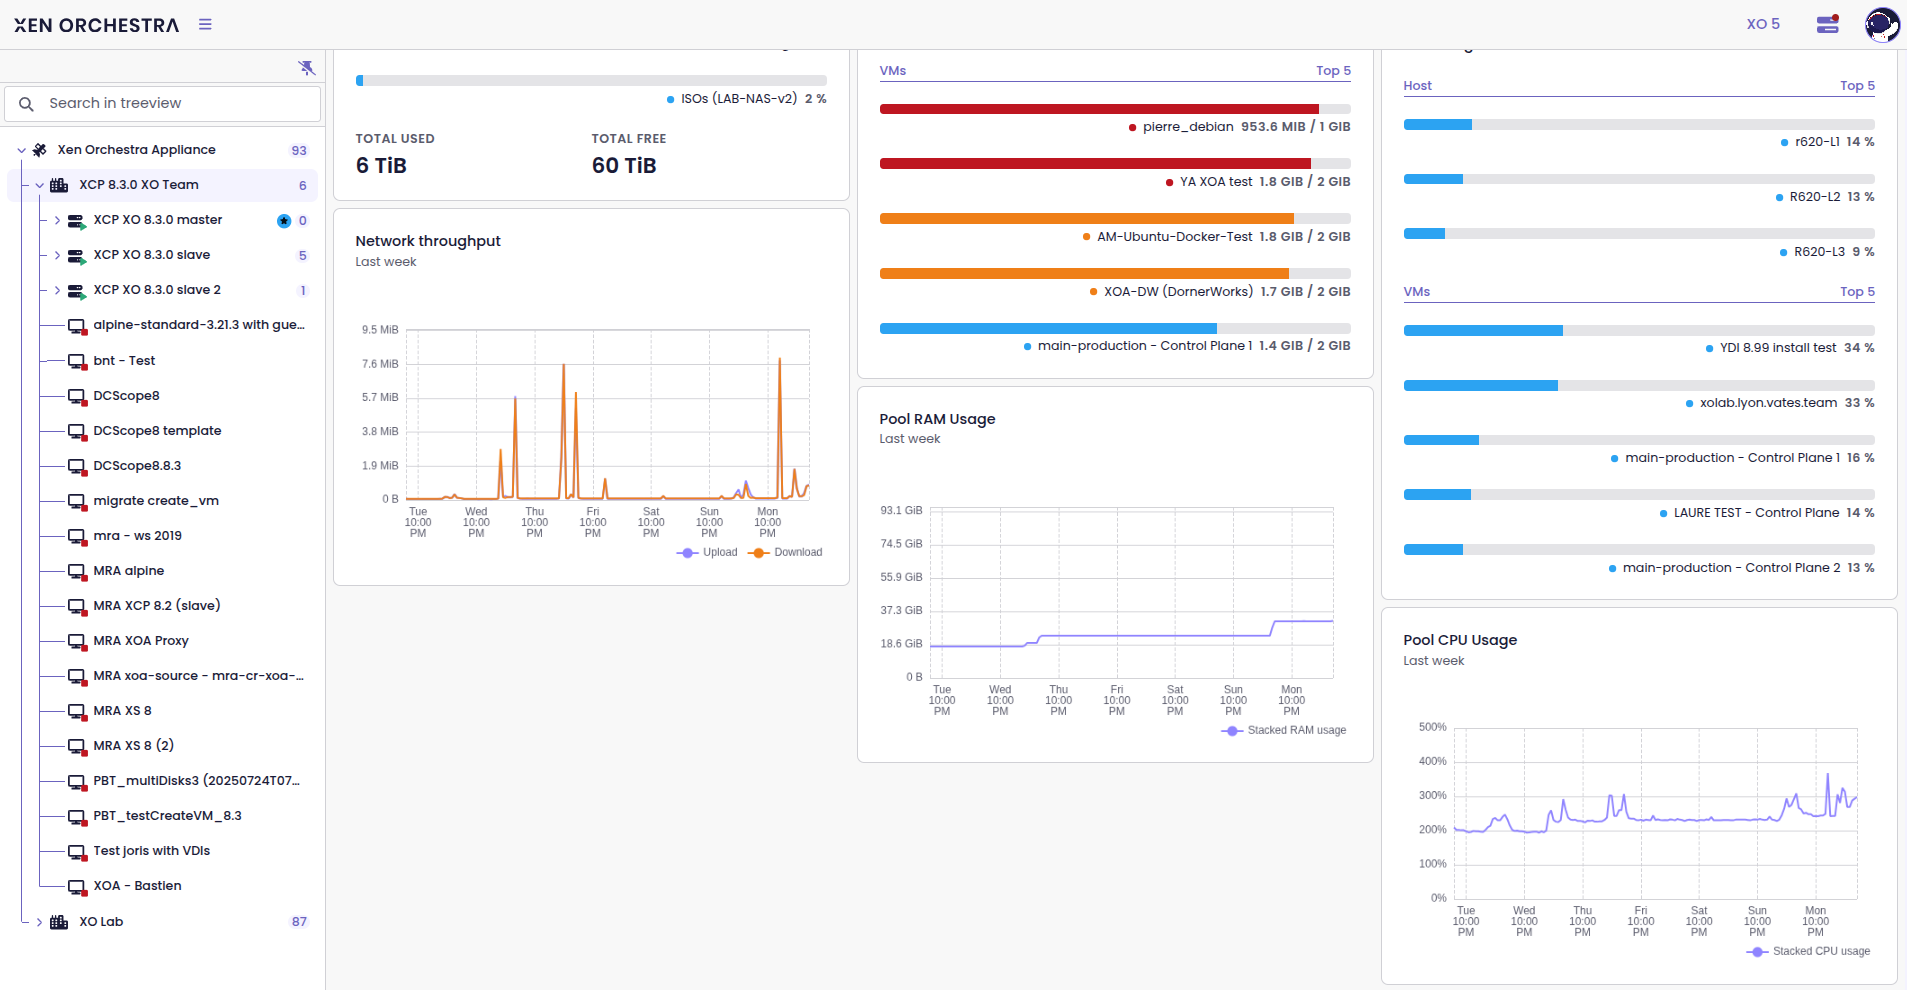Click the Xen Orchestra Appliance satellite icon
The width and height of the screenshot is (1907, 990).
coord(40,150)
